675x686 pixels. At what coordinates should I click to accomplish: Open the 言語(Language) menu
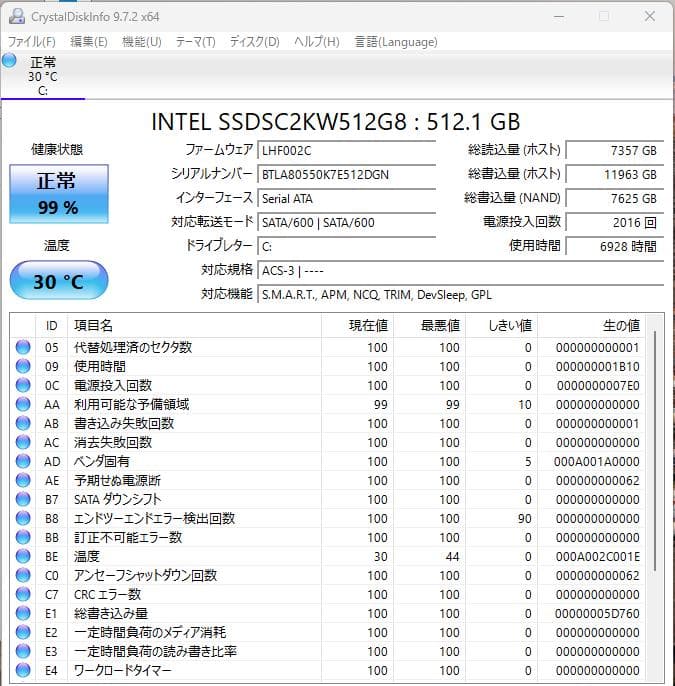396,42
